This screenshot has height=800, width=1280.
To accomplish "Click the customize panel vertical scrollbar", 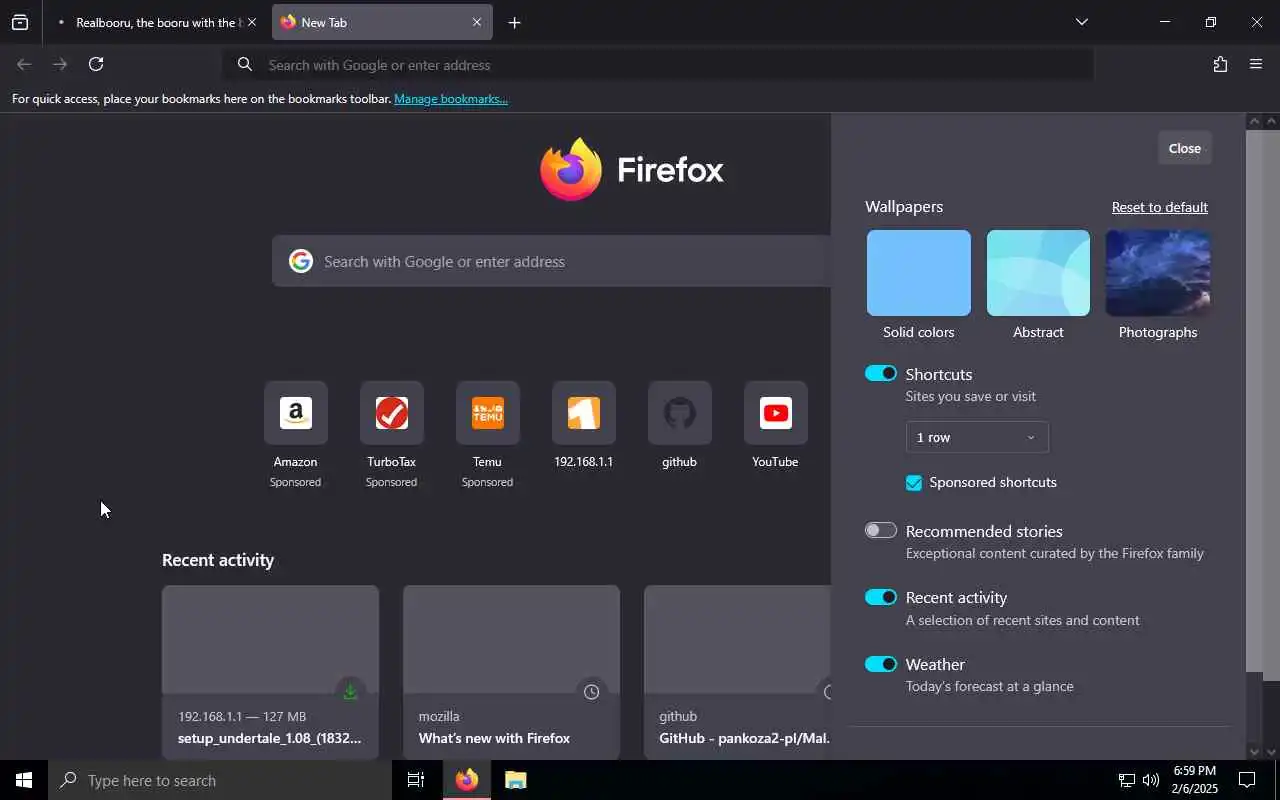I will [x=1254, y=400].
